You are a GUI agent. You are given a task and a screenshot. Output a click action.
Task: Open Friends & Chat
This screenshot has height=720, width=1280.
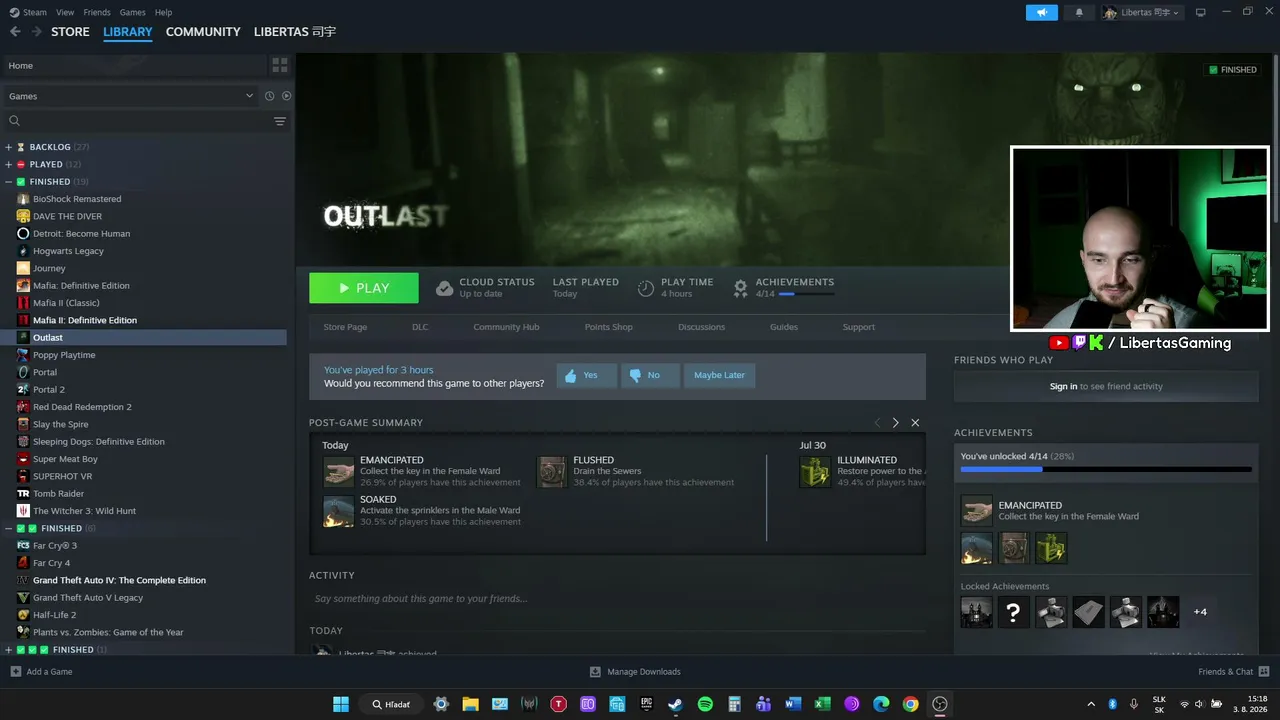click(x=1234, y=671)
